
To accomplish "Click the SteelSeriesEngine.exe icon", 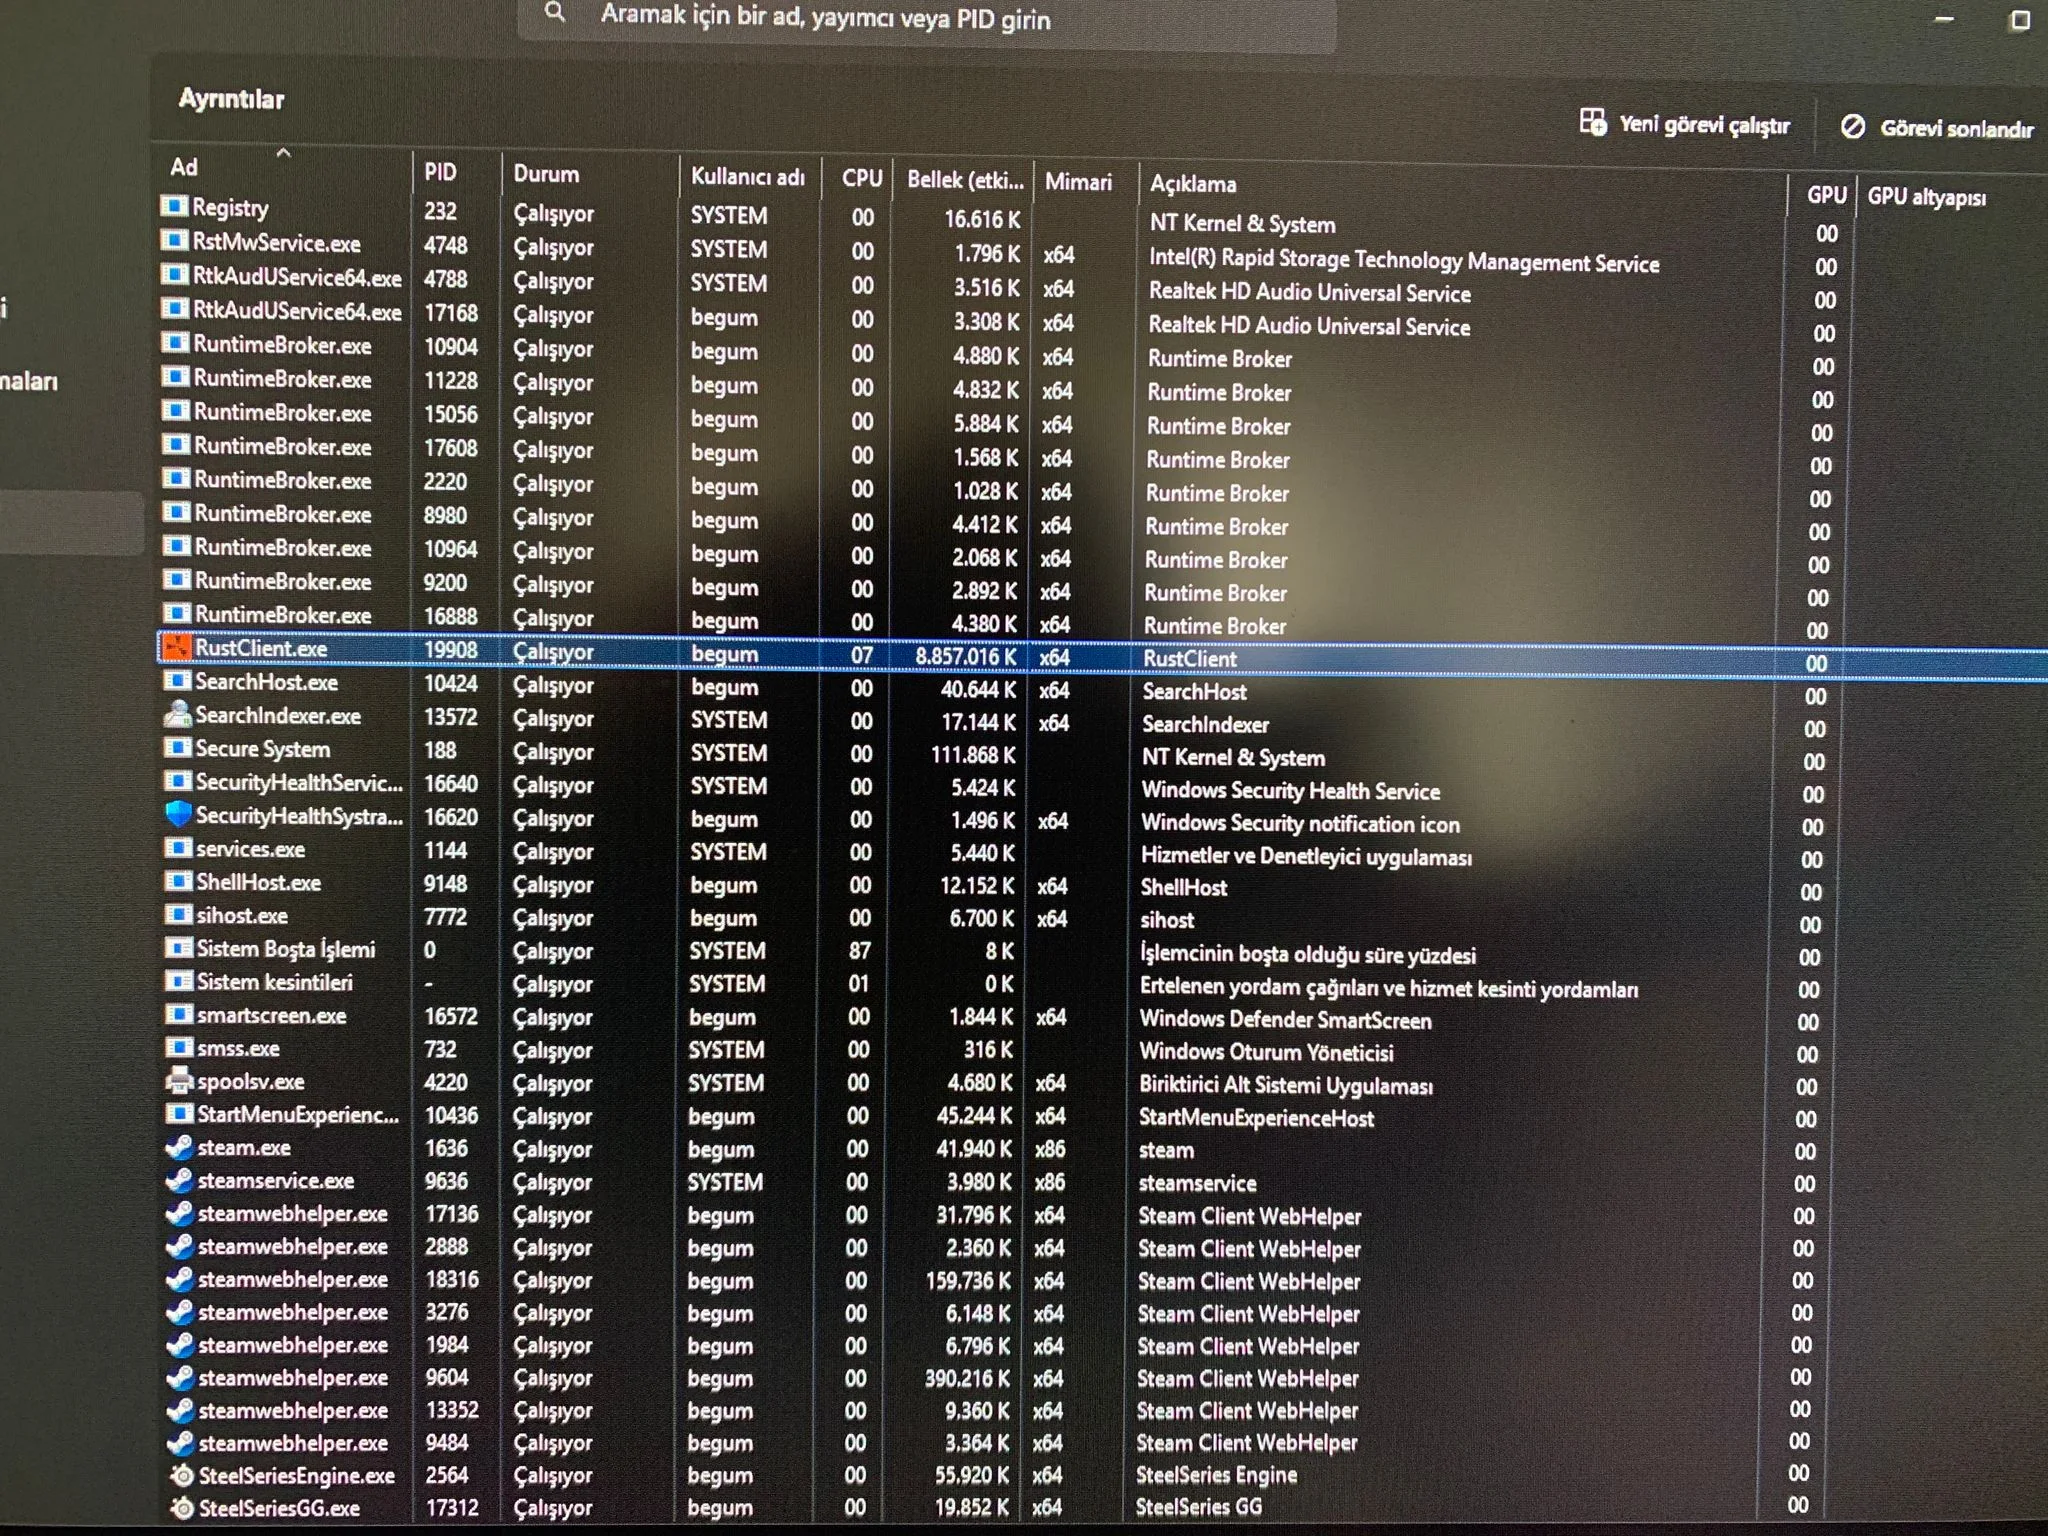I will click(182, 1476).
